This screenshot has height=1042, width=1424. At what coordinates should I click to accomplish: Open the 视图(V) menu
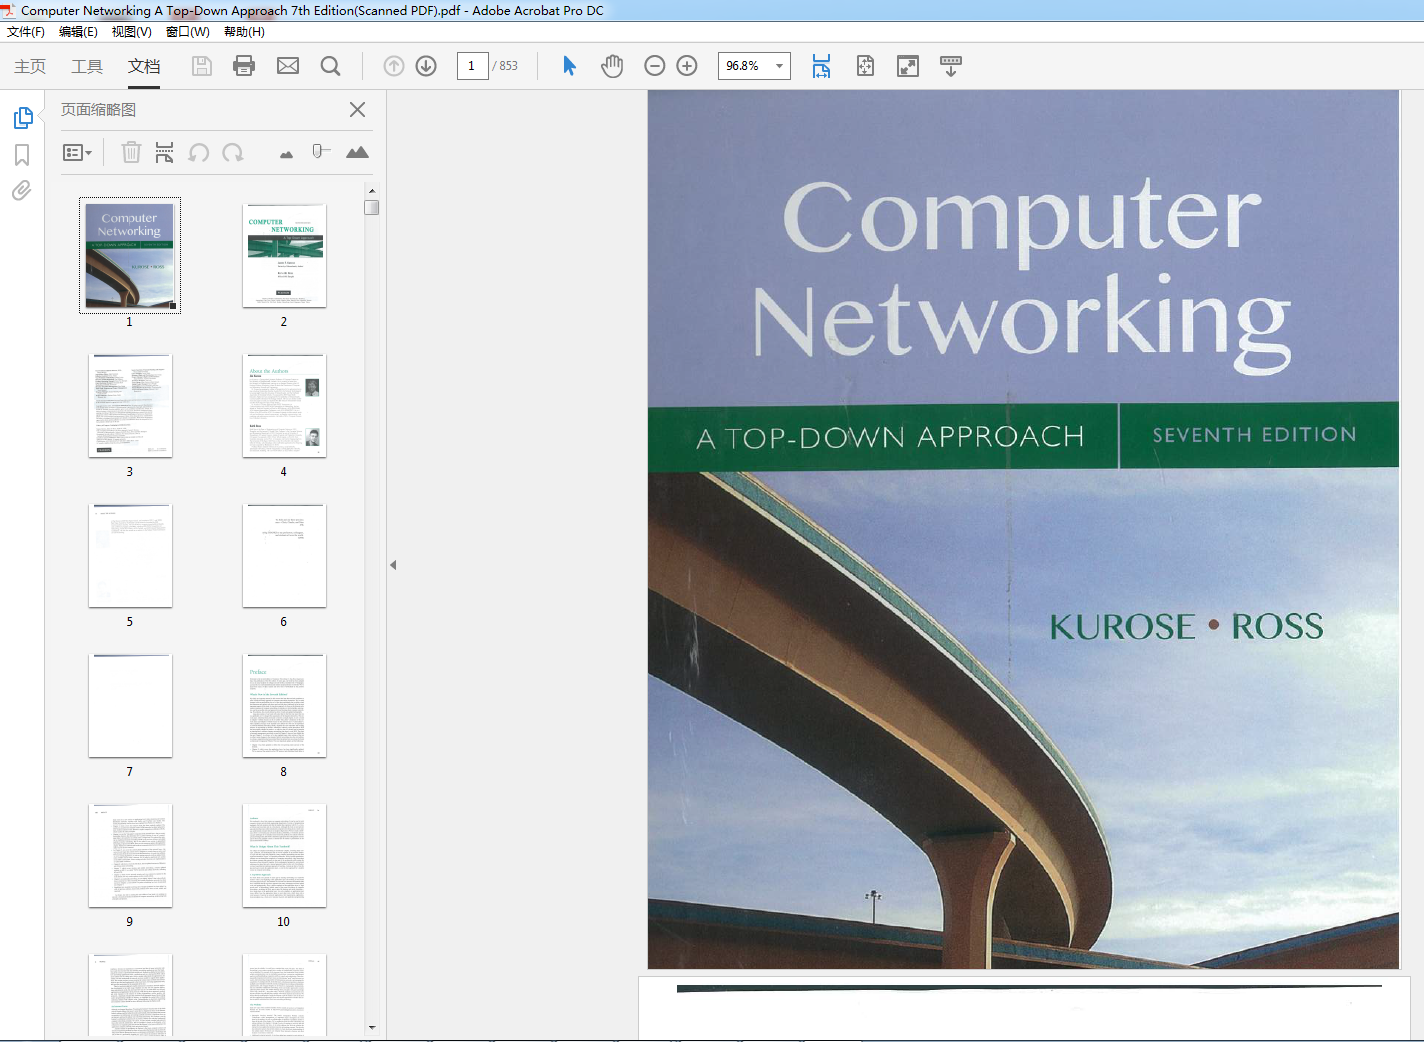(x=132, y=32)
